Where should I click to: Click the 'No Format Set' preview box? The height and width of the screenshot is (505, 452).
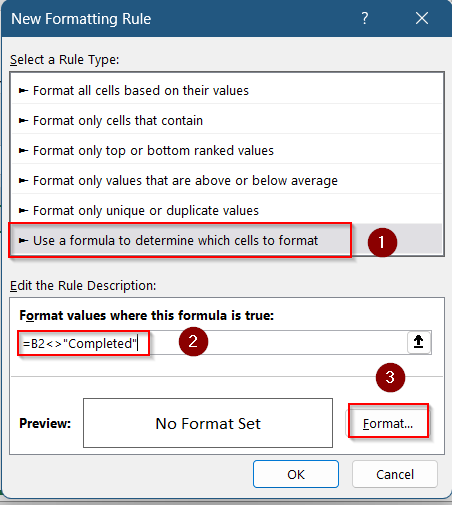coord(208,423)
